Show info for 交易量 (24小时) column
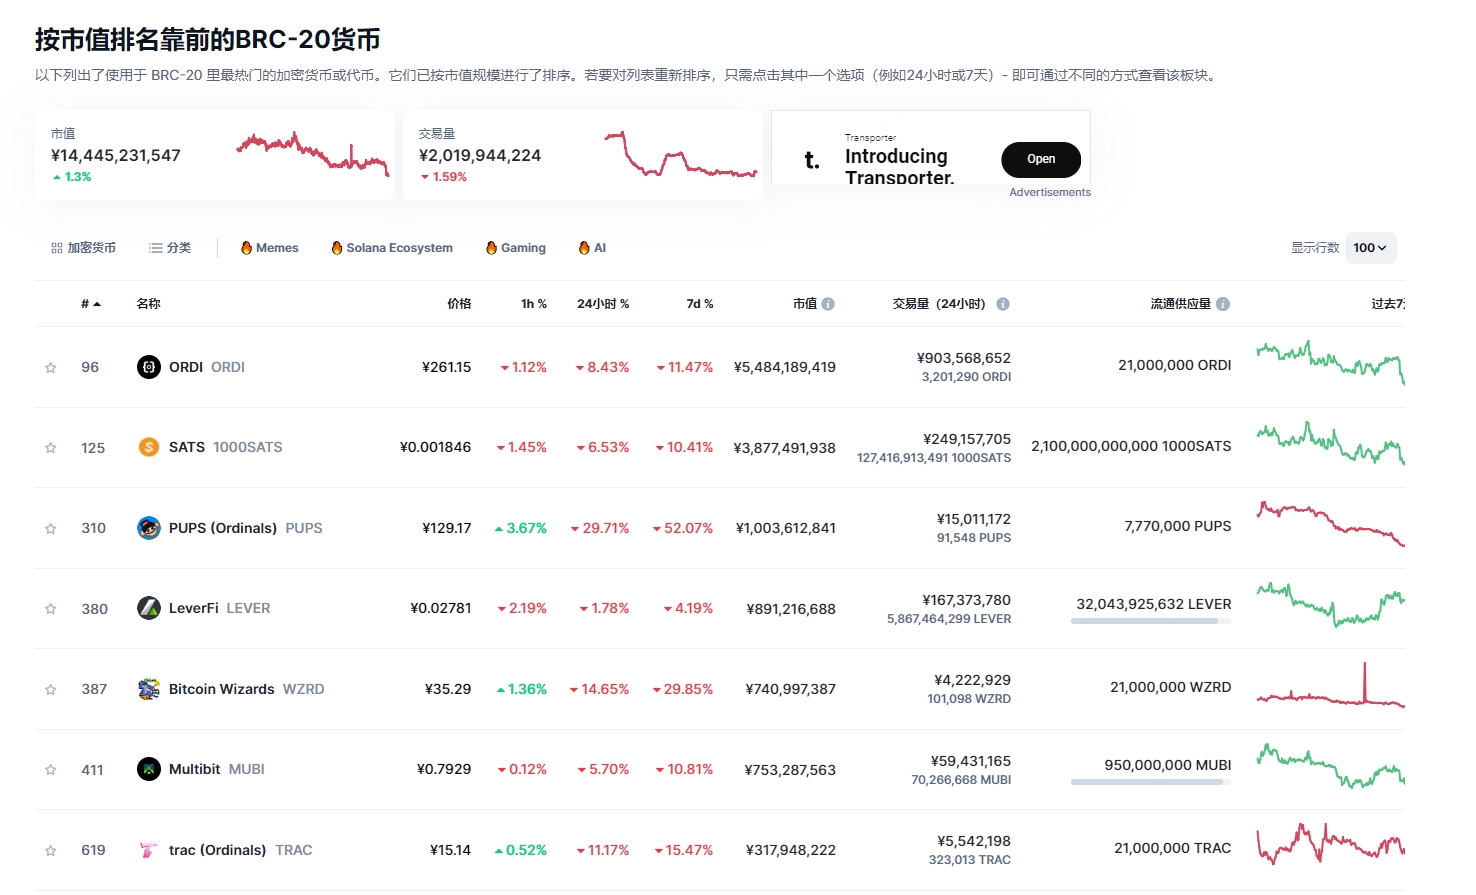The width and height of the screenshot is (1476, 895). coord(1003,304)
